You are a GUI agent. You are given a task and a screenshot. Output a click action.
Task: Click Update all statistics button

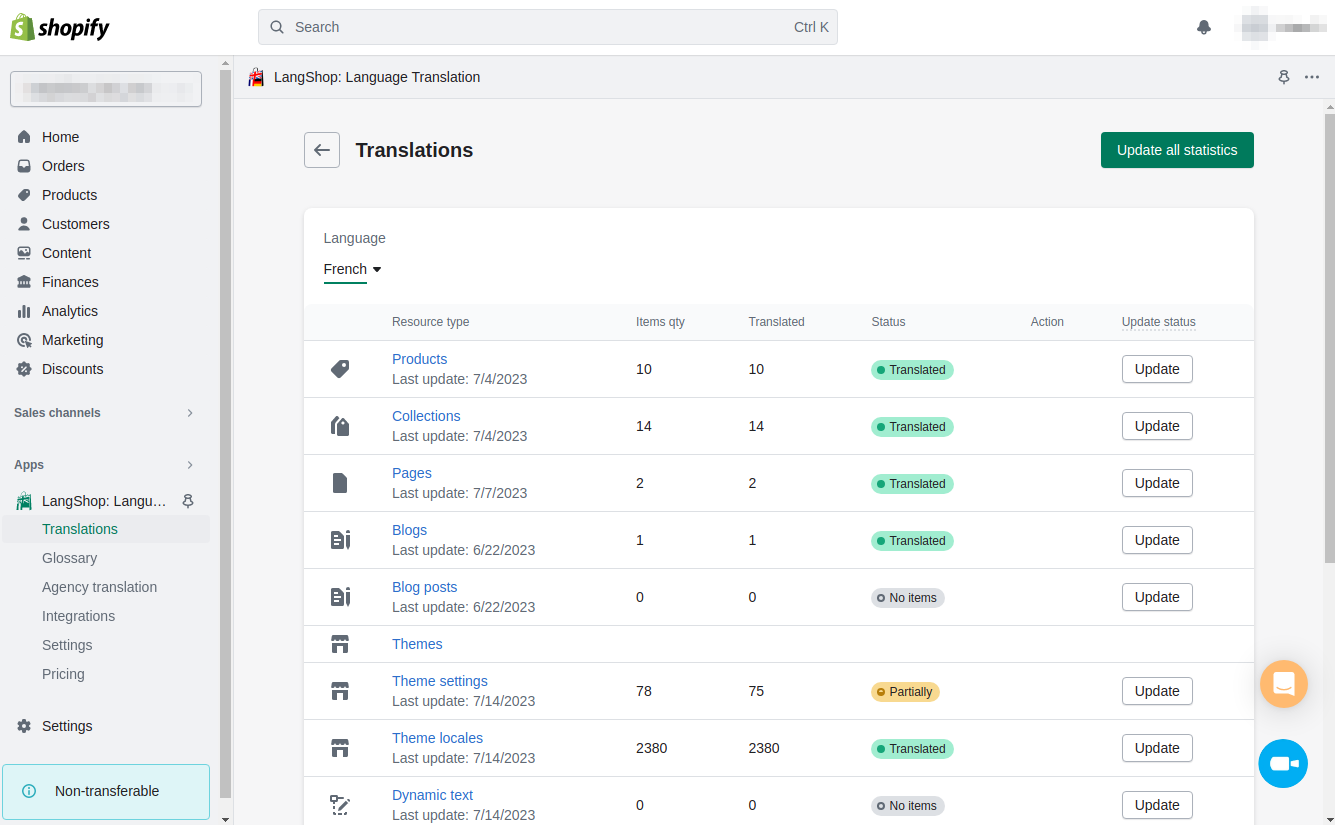[1177, 150]
